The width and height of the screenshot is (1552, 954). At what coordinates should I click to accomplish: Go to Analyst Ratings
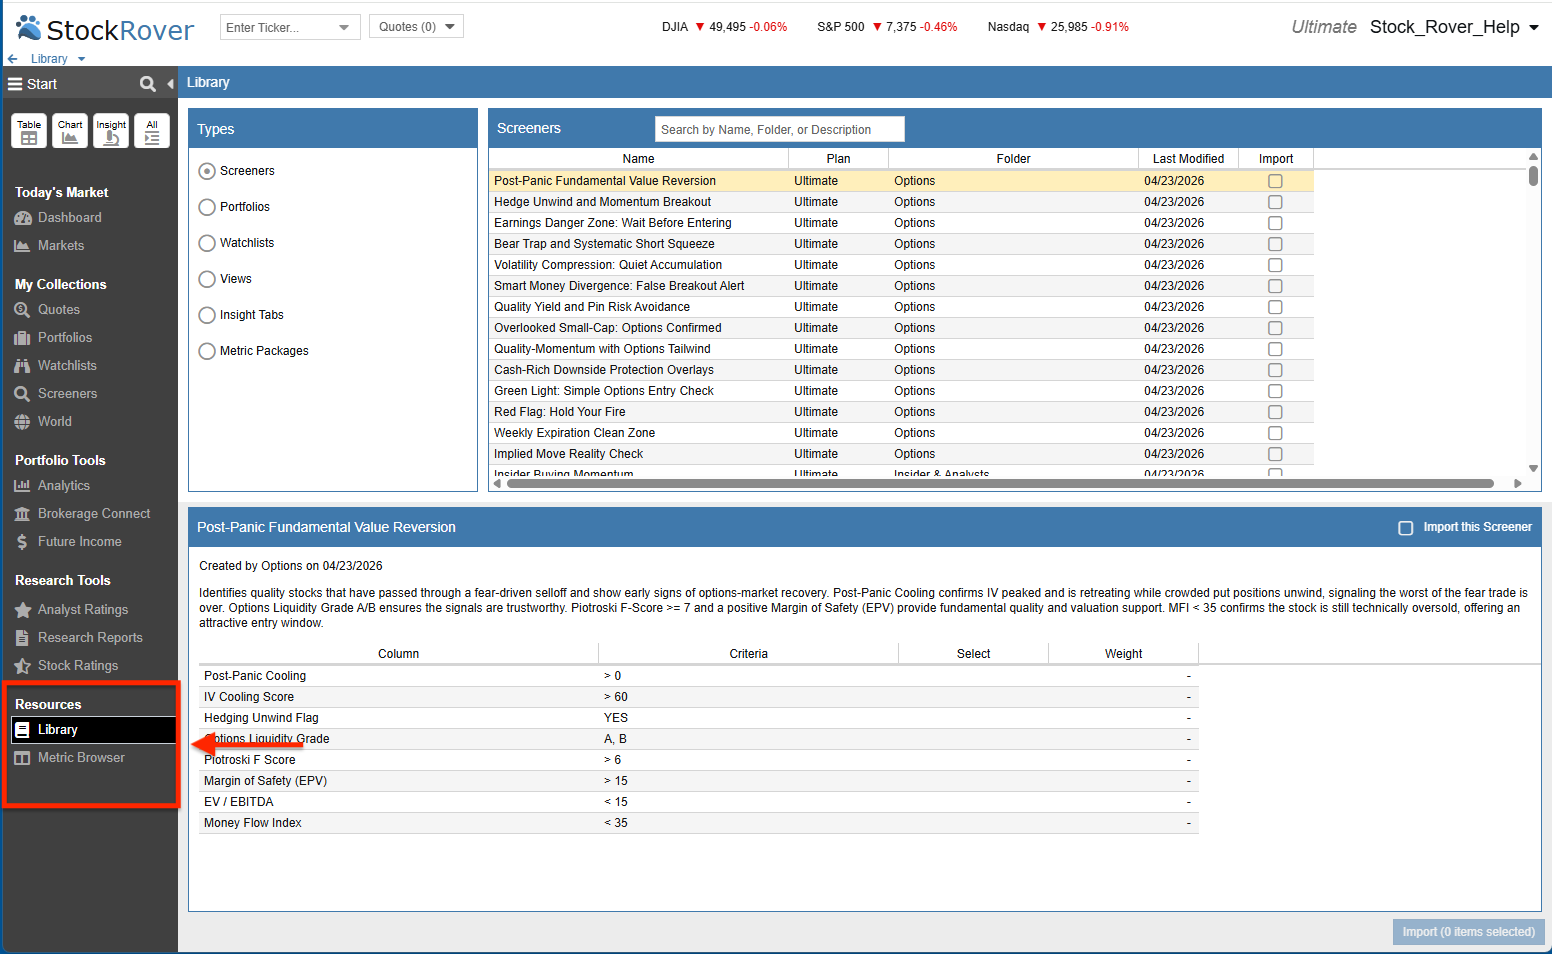point(82,609)
